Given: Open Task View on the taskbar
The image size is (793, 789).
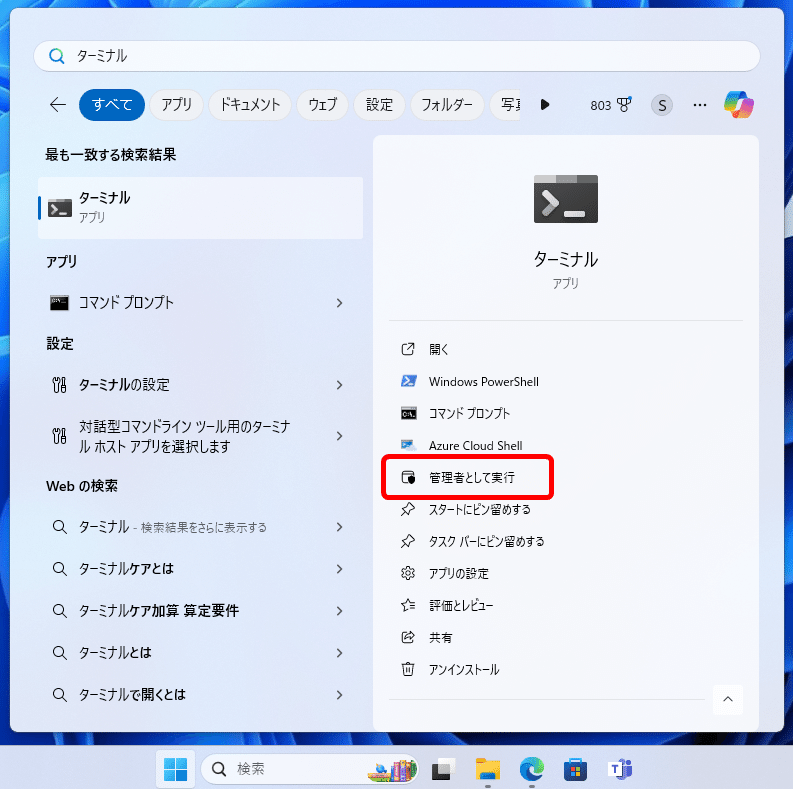Looking at the screenshot, I should coord(444,769).
